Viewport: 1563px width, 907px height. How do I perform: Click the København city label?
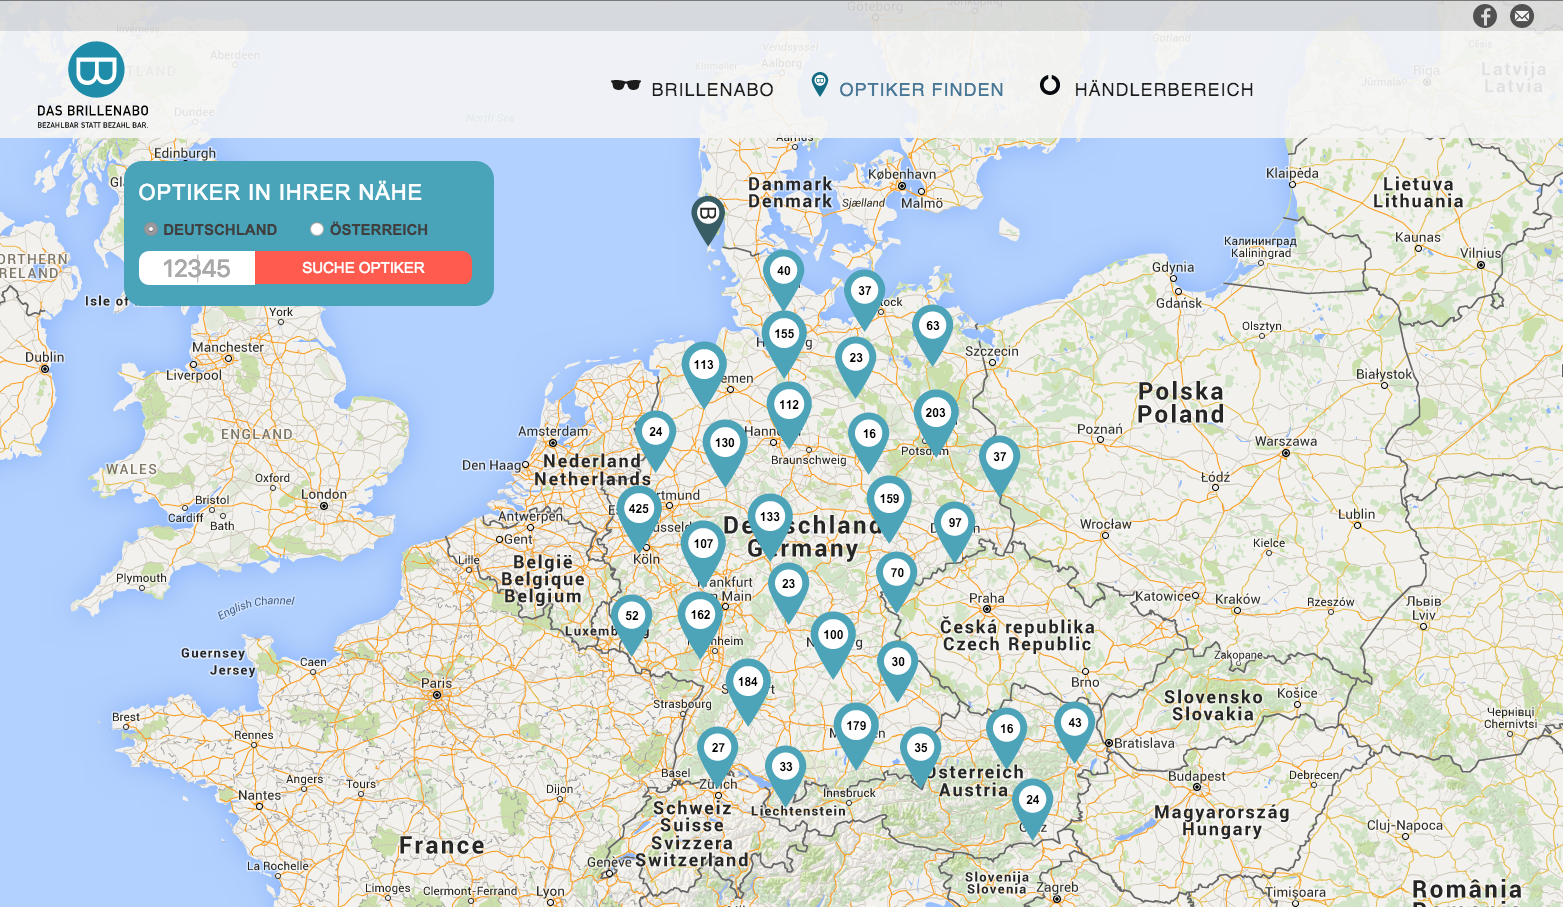[x=902, y=174]
